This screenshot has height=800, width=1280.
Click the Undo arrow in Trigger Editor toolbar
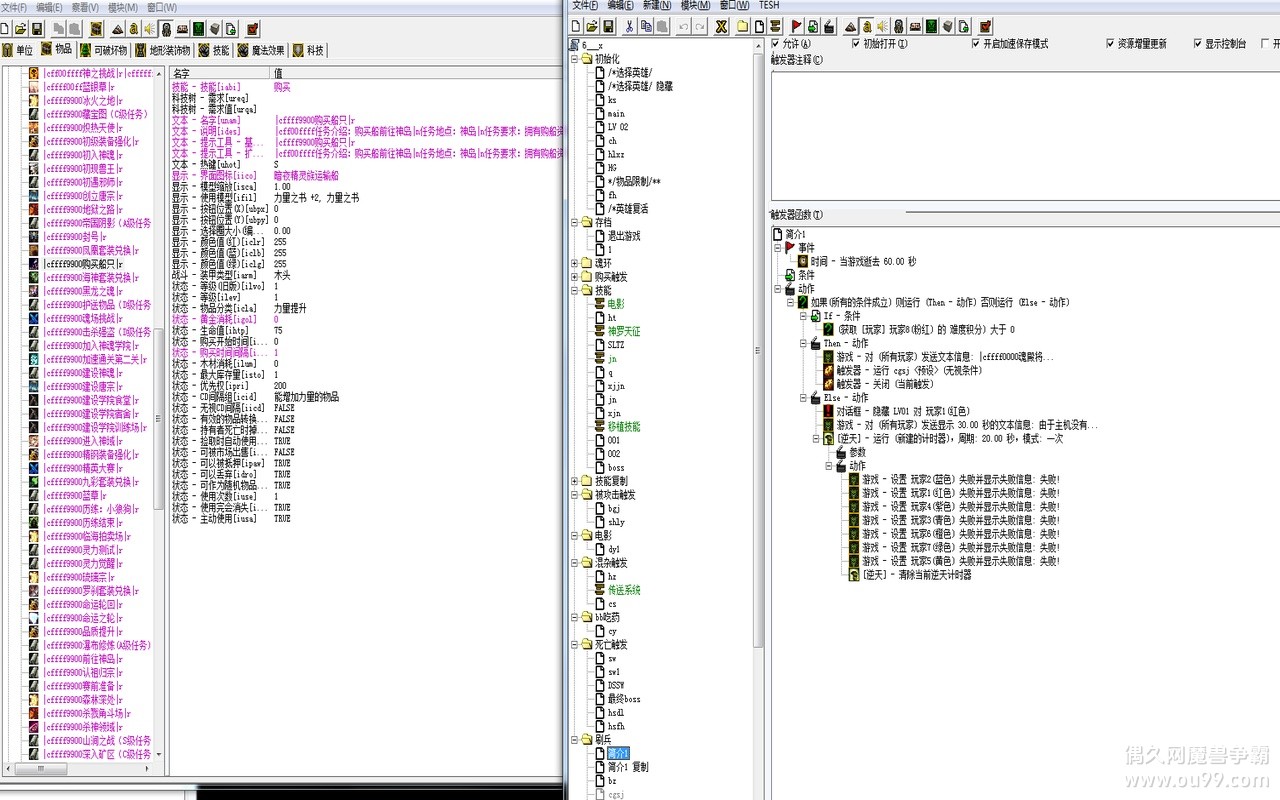[684, 27]
